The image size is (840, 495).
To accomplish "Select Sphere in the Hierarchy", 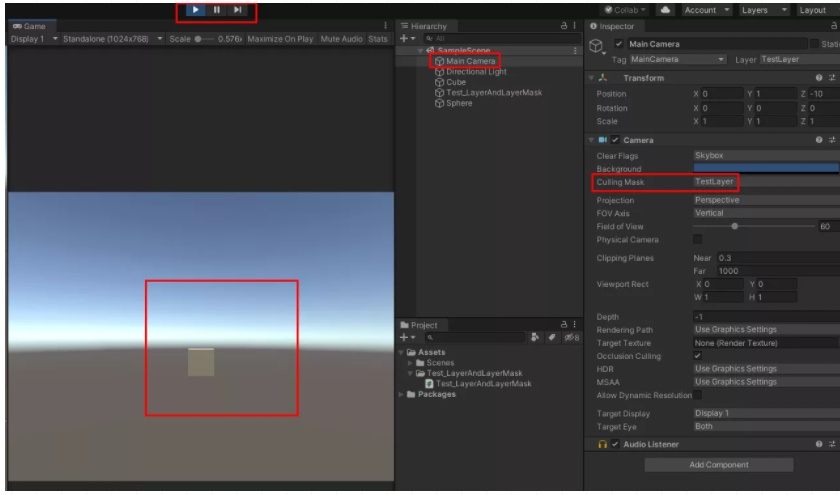I will tap(453, 103).
